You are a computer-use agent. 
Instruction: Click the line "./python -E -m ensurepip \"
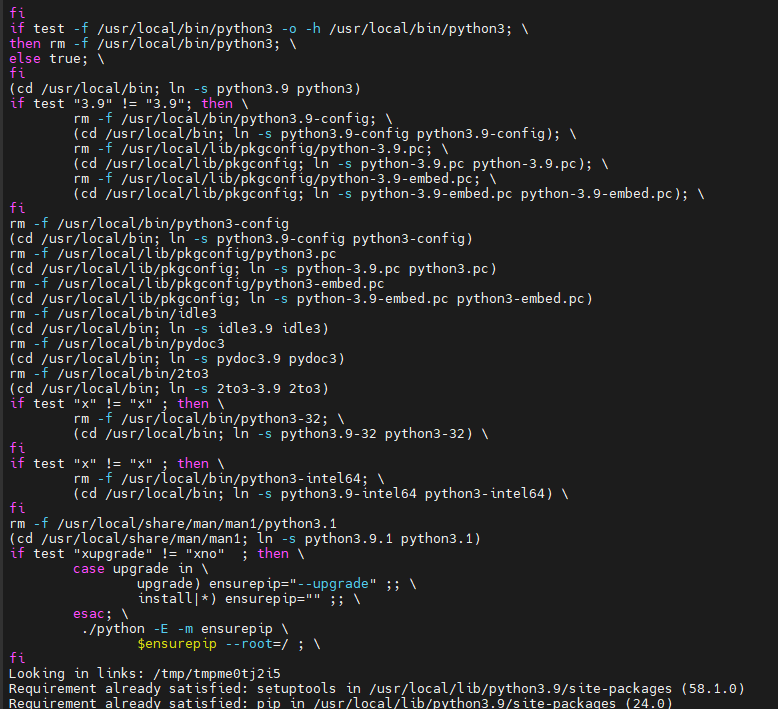tap(185, 629)
